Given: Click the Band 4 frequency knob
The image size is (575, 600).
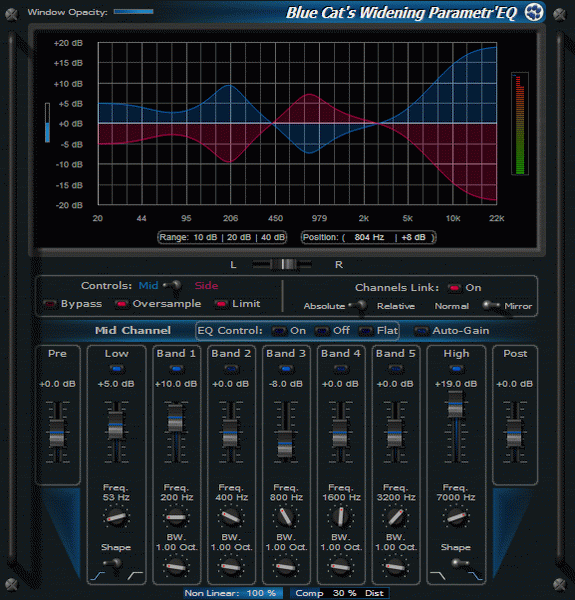Looking at the screenshot, I should pos(340,517).
